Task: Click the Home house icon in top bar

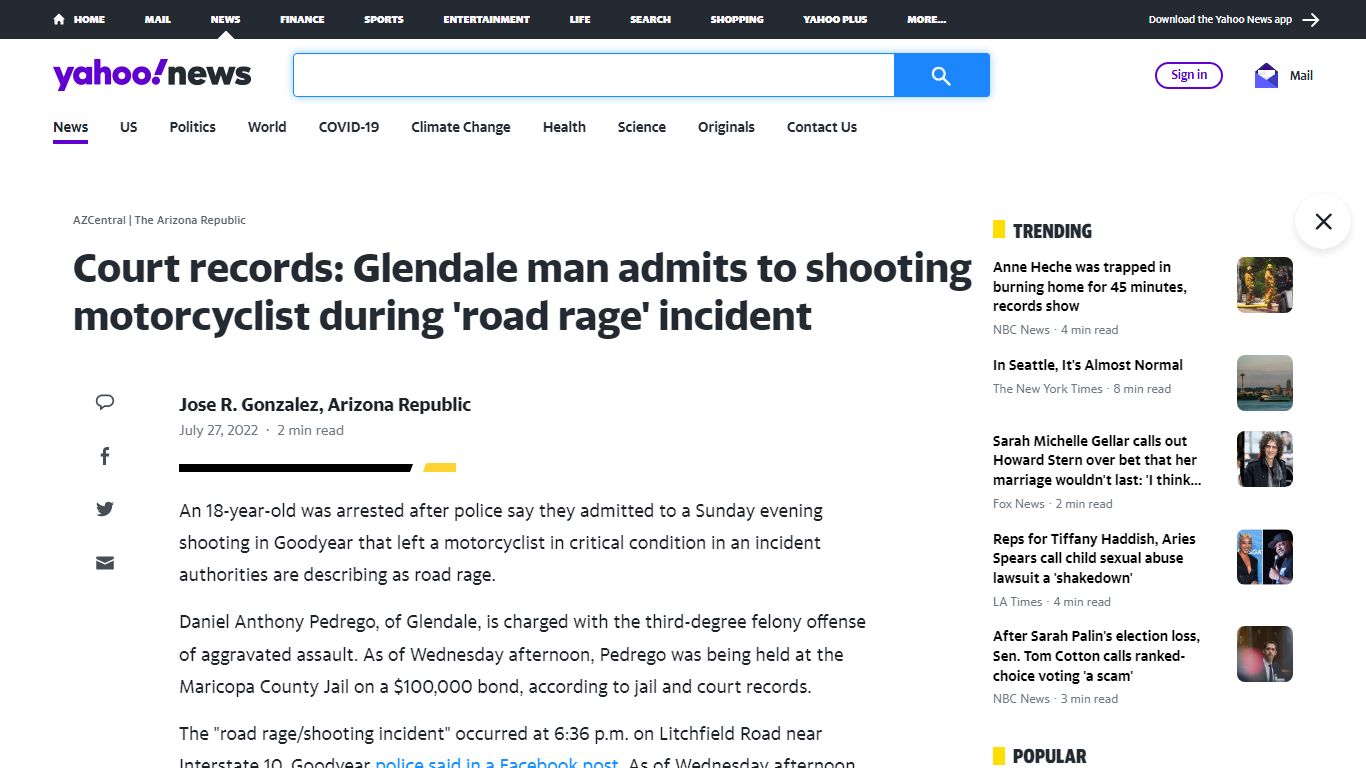Action: pyautogui.click(x=59, y=19)
